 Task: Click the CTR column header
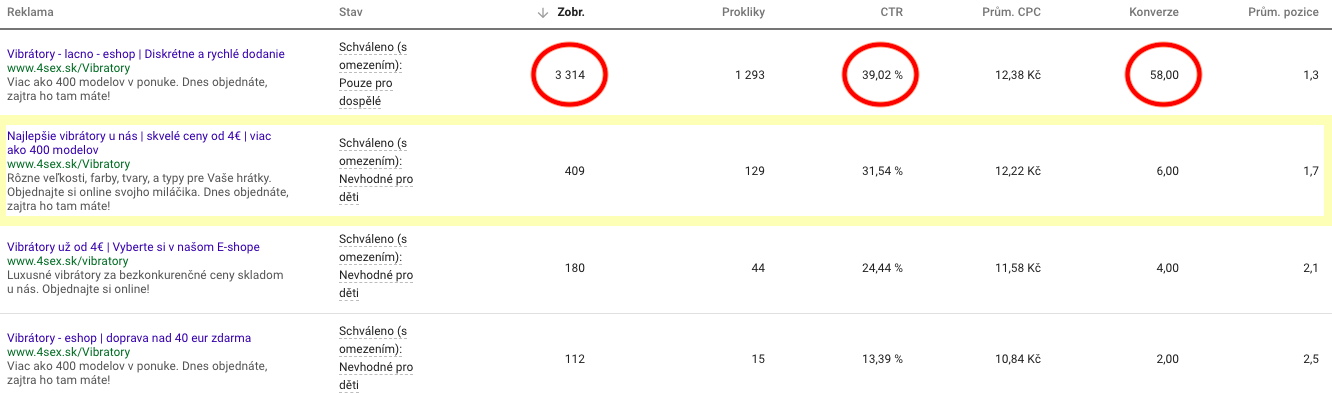click(x=891, y=12)
